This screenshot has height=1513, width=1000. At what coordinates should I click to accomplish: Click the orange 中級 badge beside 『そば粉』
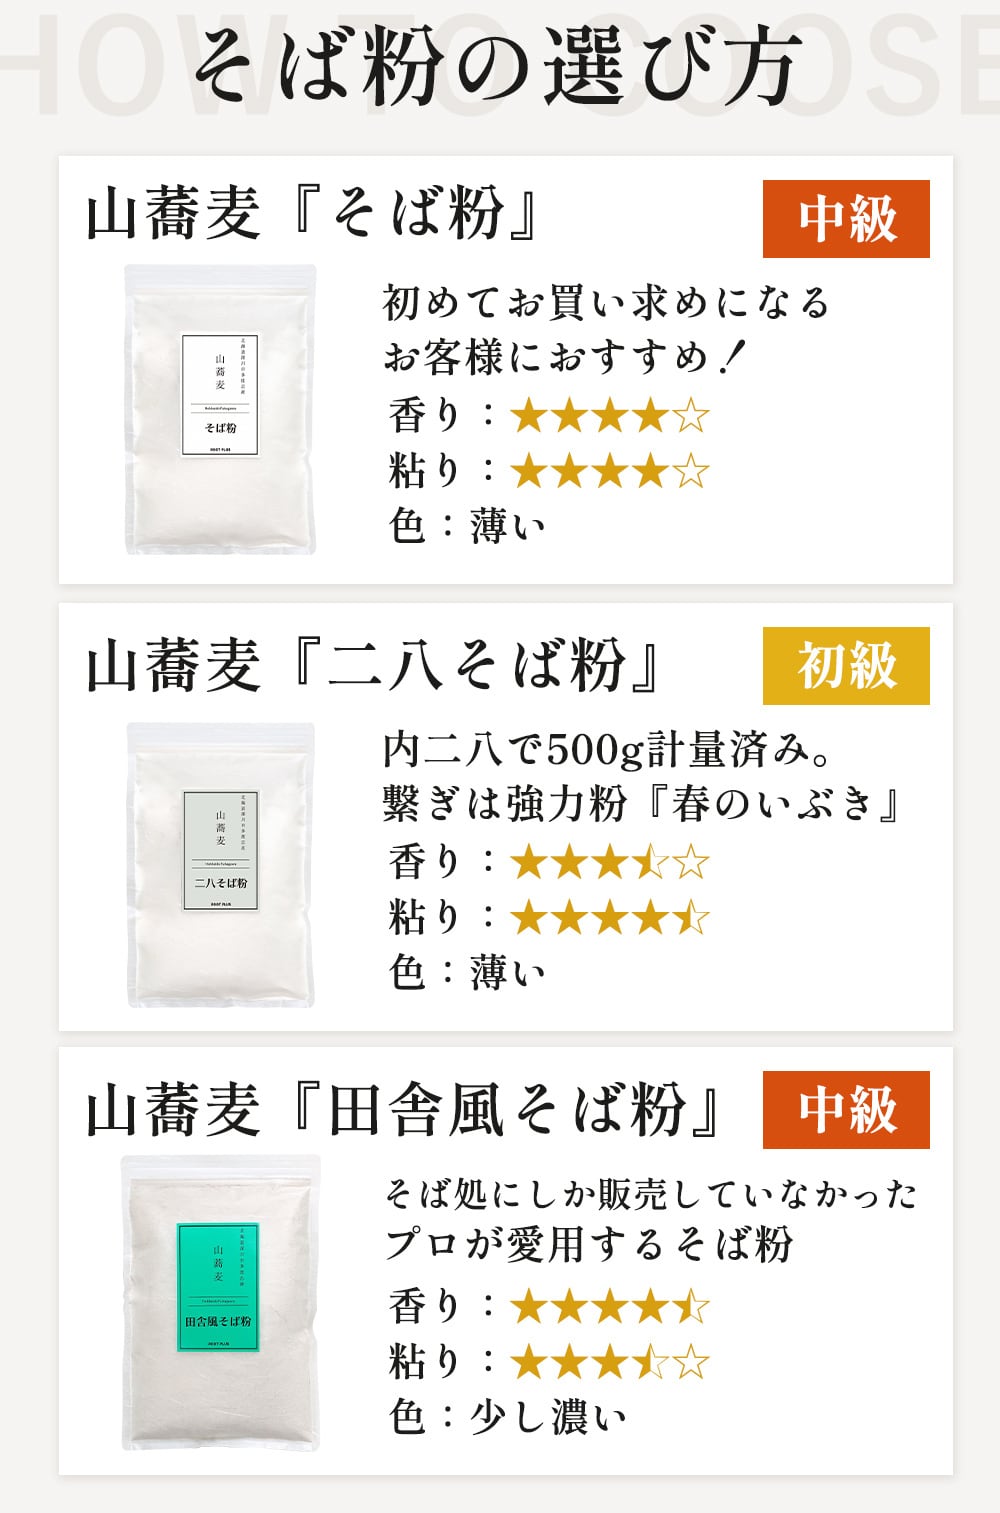846,219
